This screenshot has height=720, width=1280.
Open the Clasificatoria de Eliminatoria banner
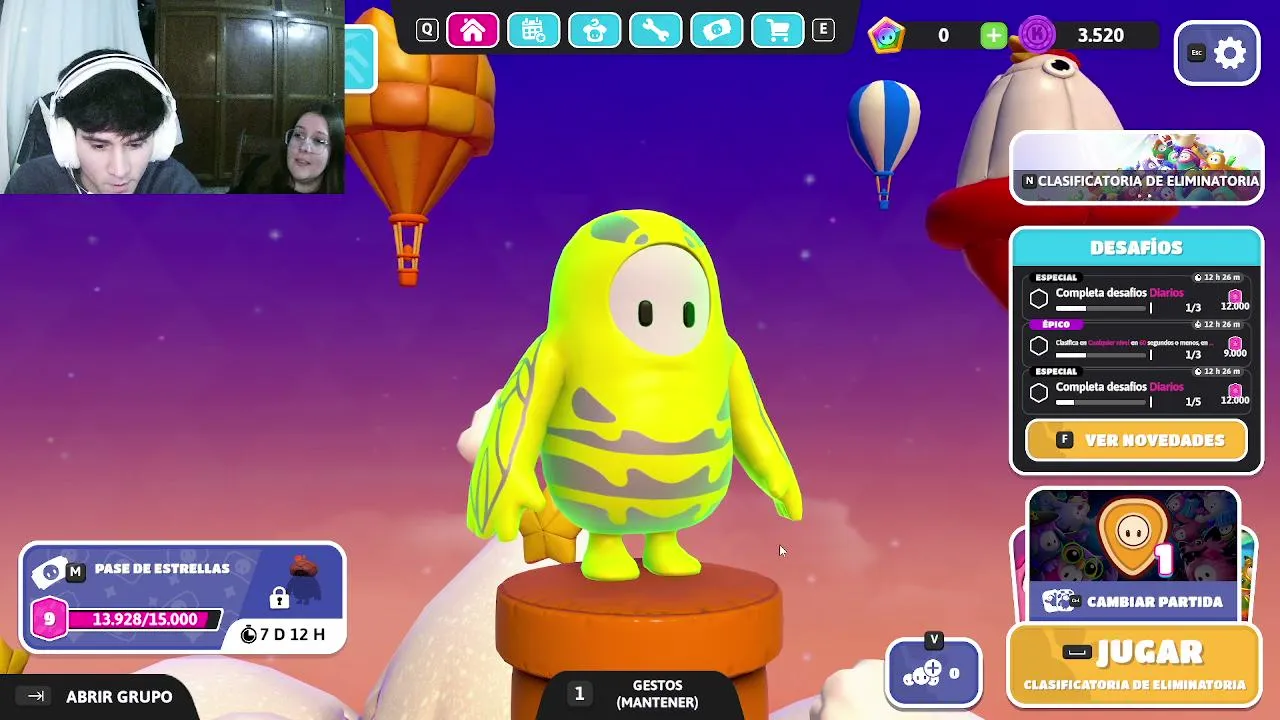(1137, 168)
